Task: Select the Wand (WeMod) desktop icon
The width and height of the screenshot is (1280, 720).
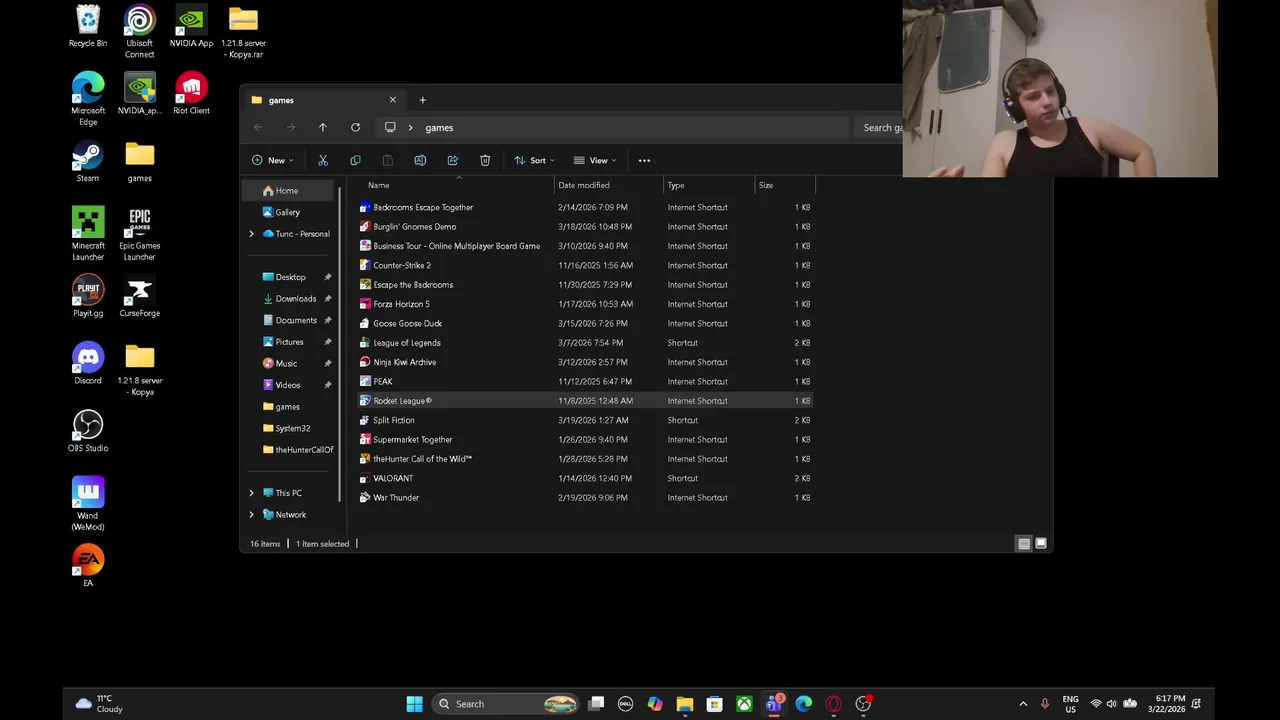Action: pos(88,504)
